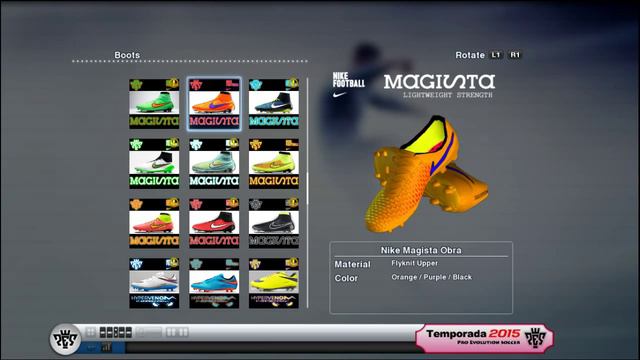Viewport: 640px width, 360px height.
Task: Click the Magista Lightweight Strength logo
Action: (439, 86)
